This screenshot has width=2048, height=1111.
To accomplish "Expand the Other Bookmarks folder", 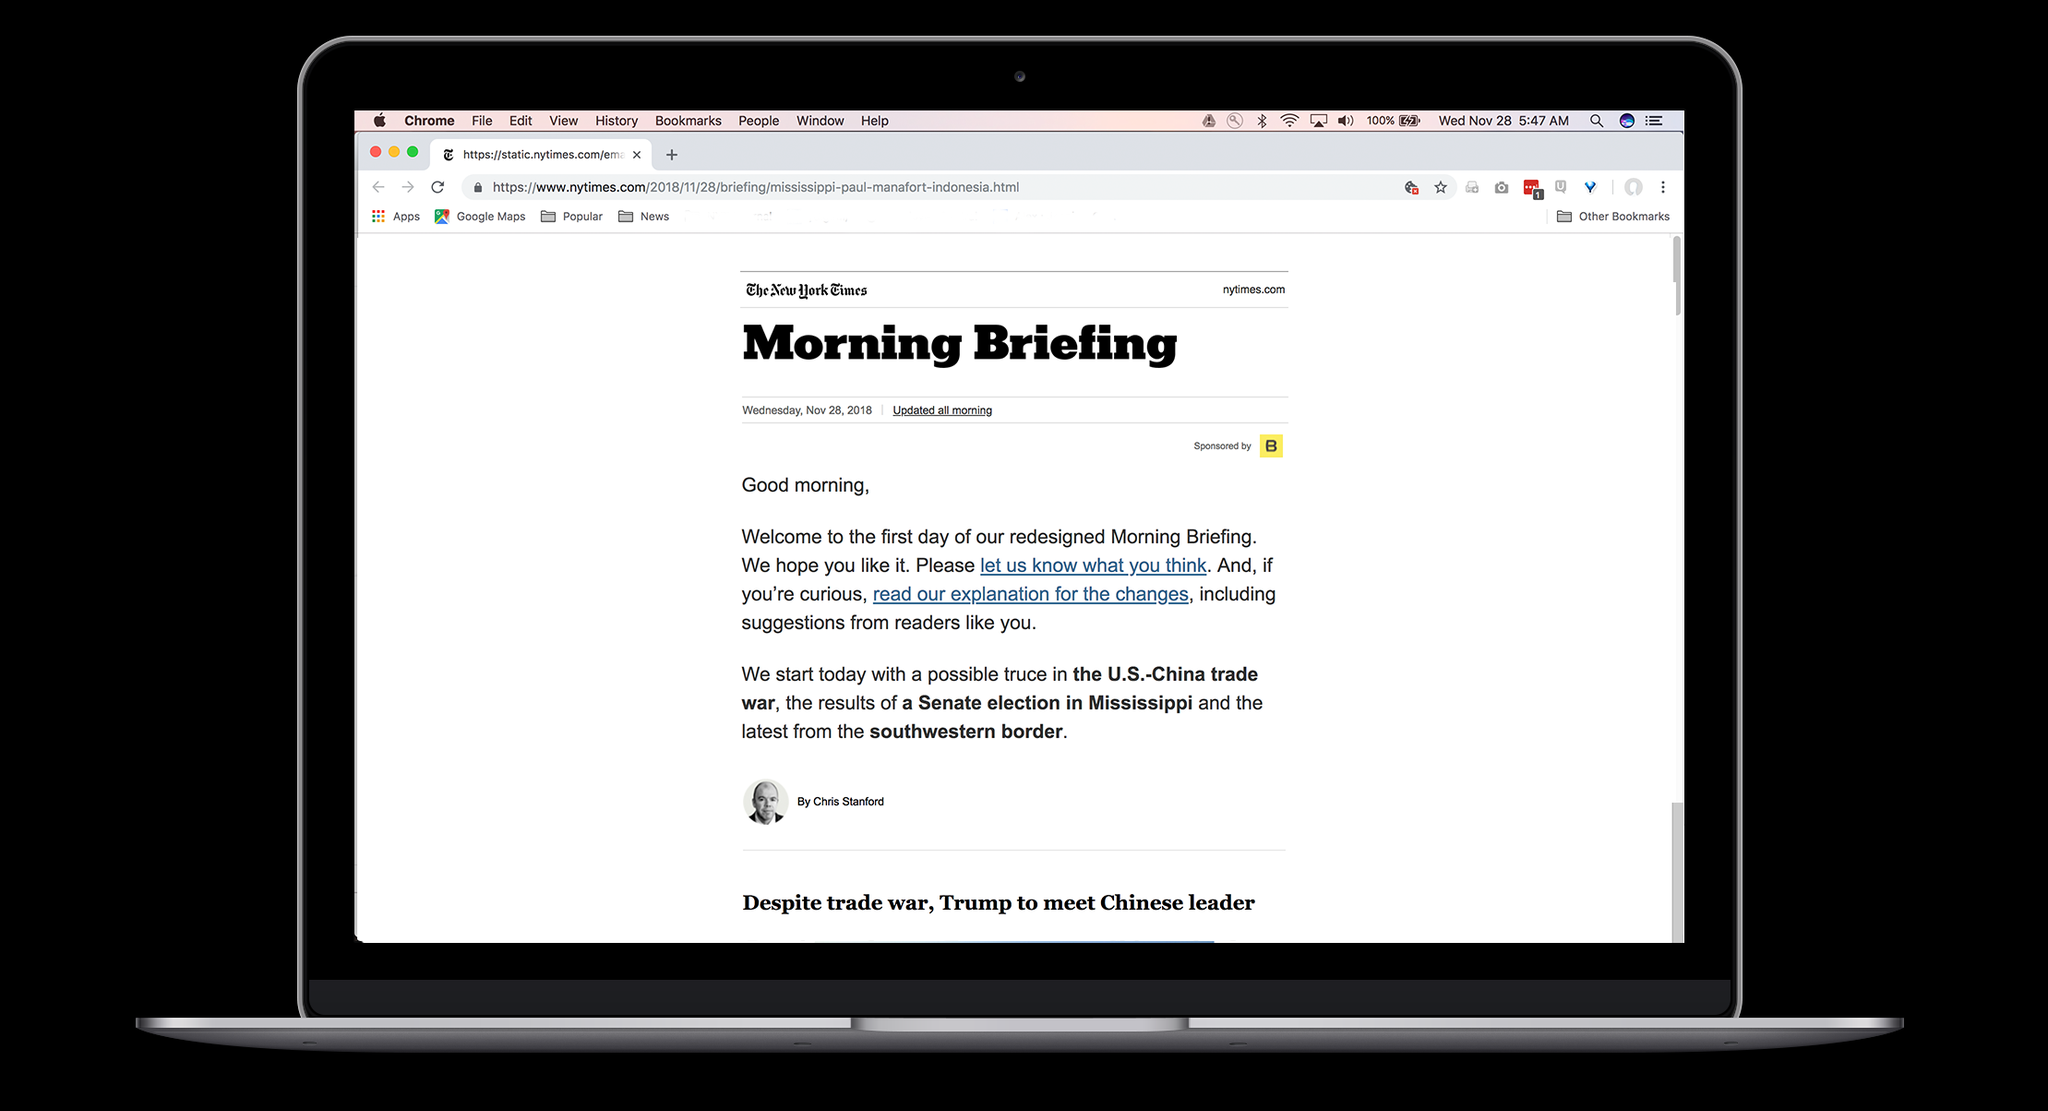I will [x=1616, y=215].
